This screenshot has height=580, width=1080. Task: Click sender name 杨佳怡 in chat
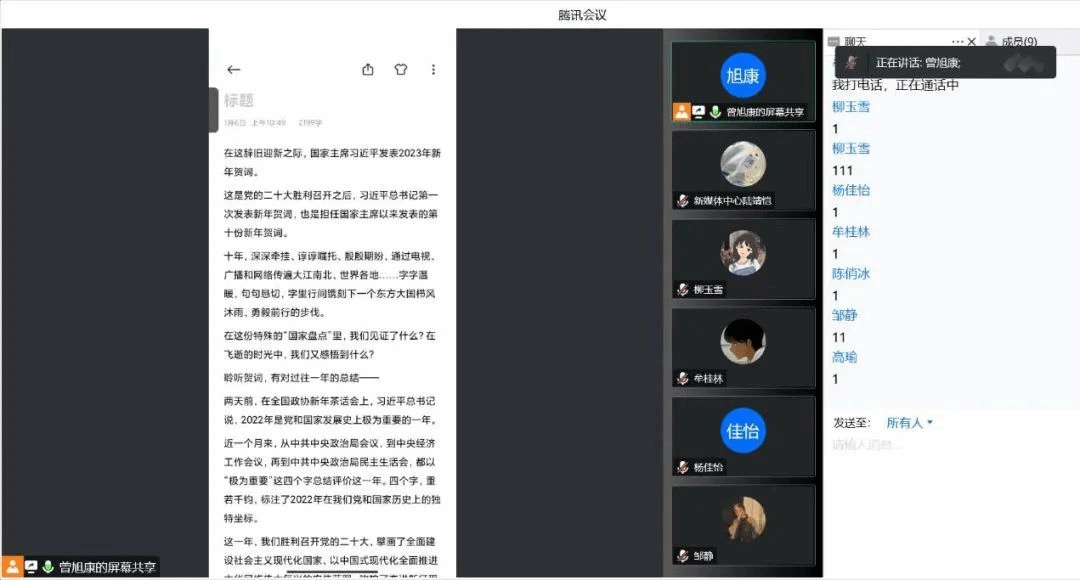851,190
